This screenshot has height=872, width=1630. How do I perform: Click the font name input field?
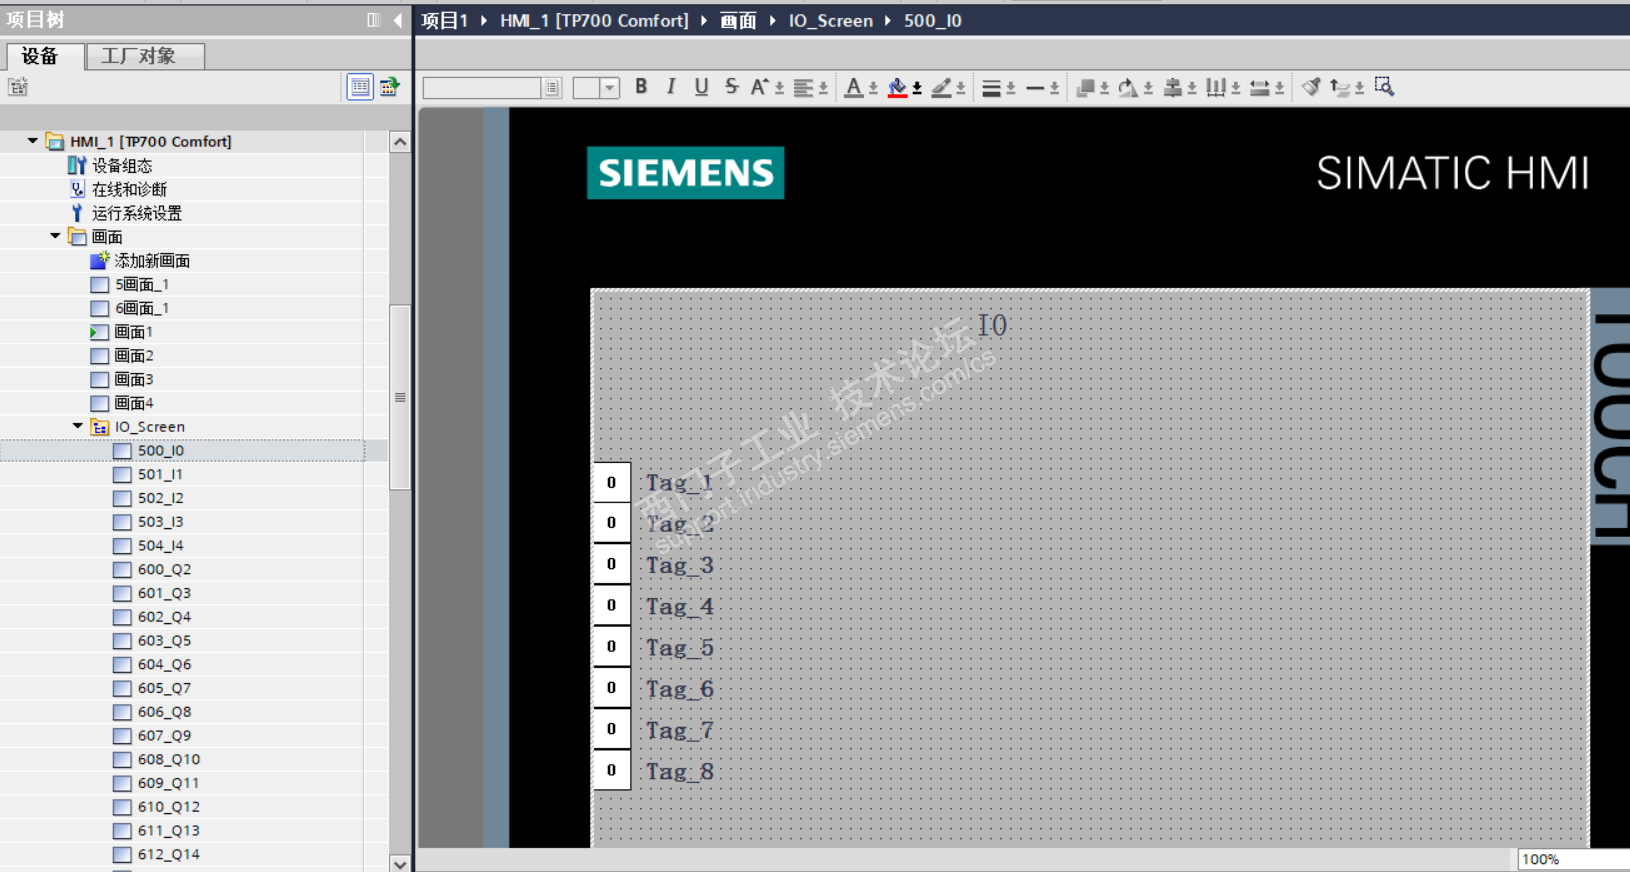pos(483,88)
